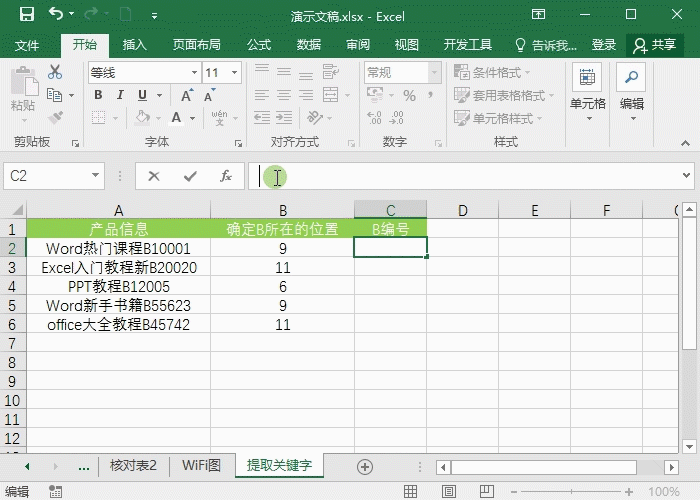
Task: Toggle Underline formatting
Action: point(142,95)
